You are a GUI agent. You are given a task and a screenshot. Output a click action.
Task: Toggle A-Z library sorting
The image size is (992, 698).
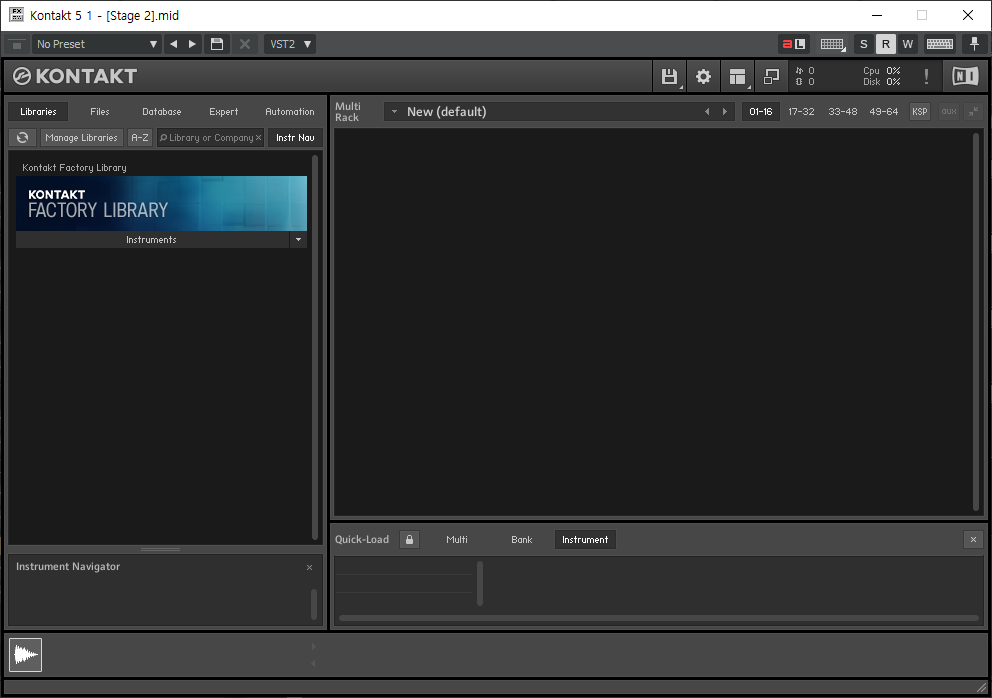click(140, 137)
